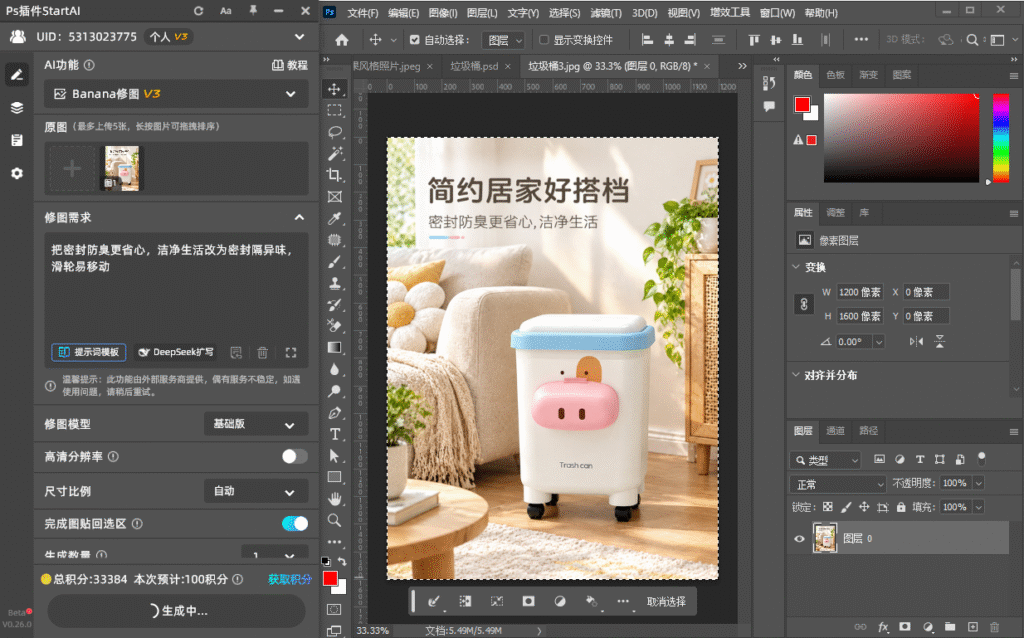Select the Frame tool
The image size is (1024, 638).
pos(334,197)
